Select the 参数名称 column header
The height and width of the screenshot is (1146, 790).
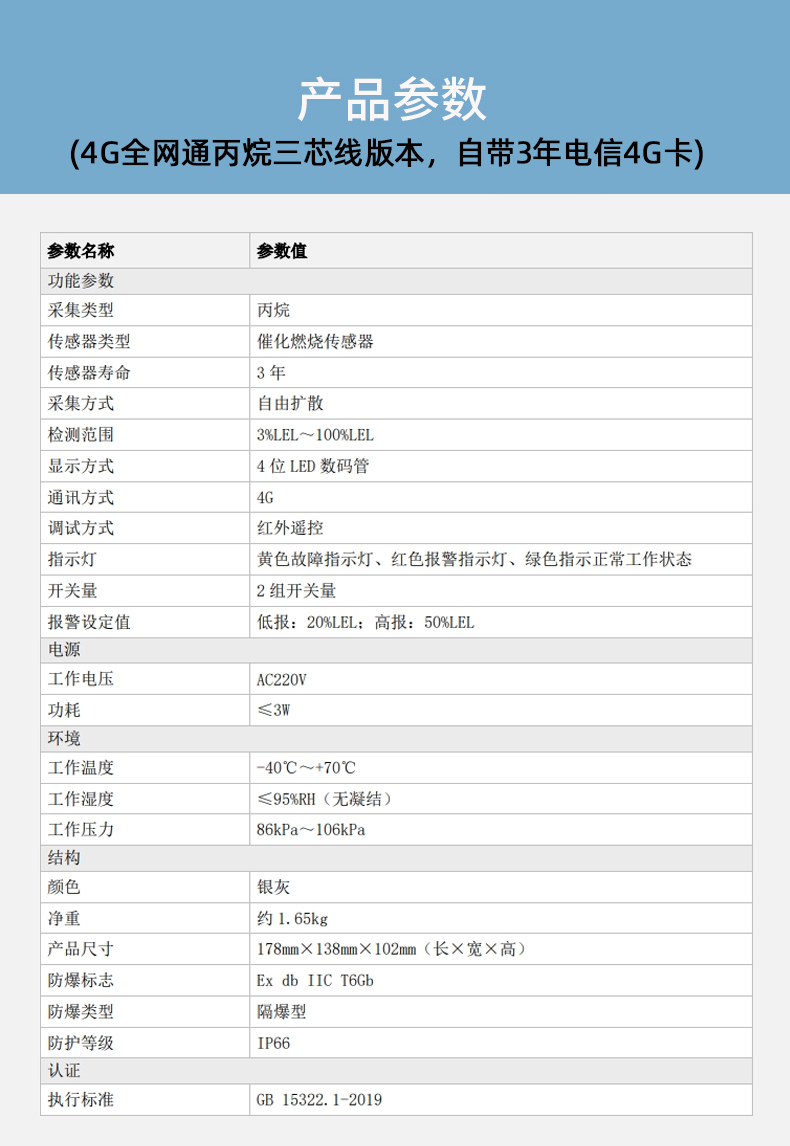(x=81, y=251)
